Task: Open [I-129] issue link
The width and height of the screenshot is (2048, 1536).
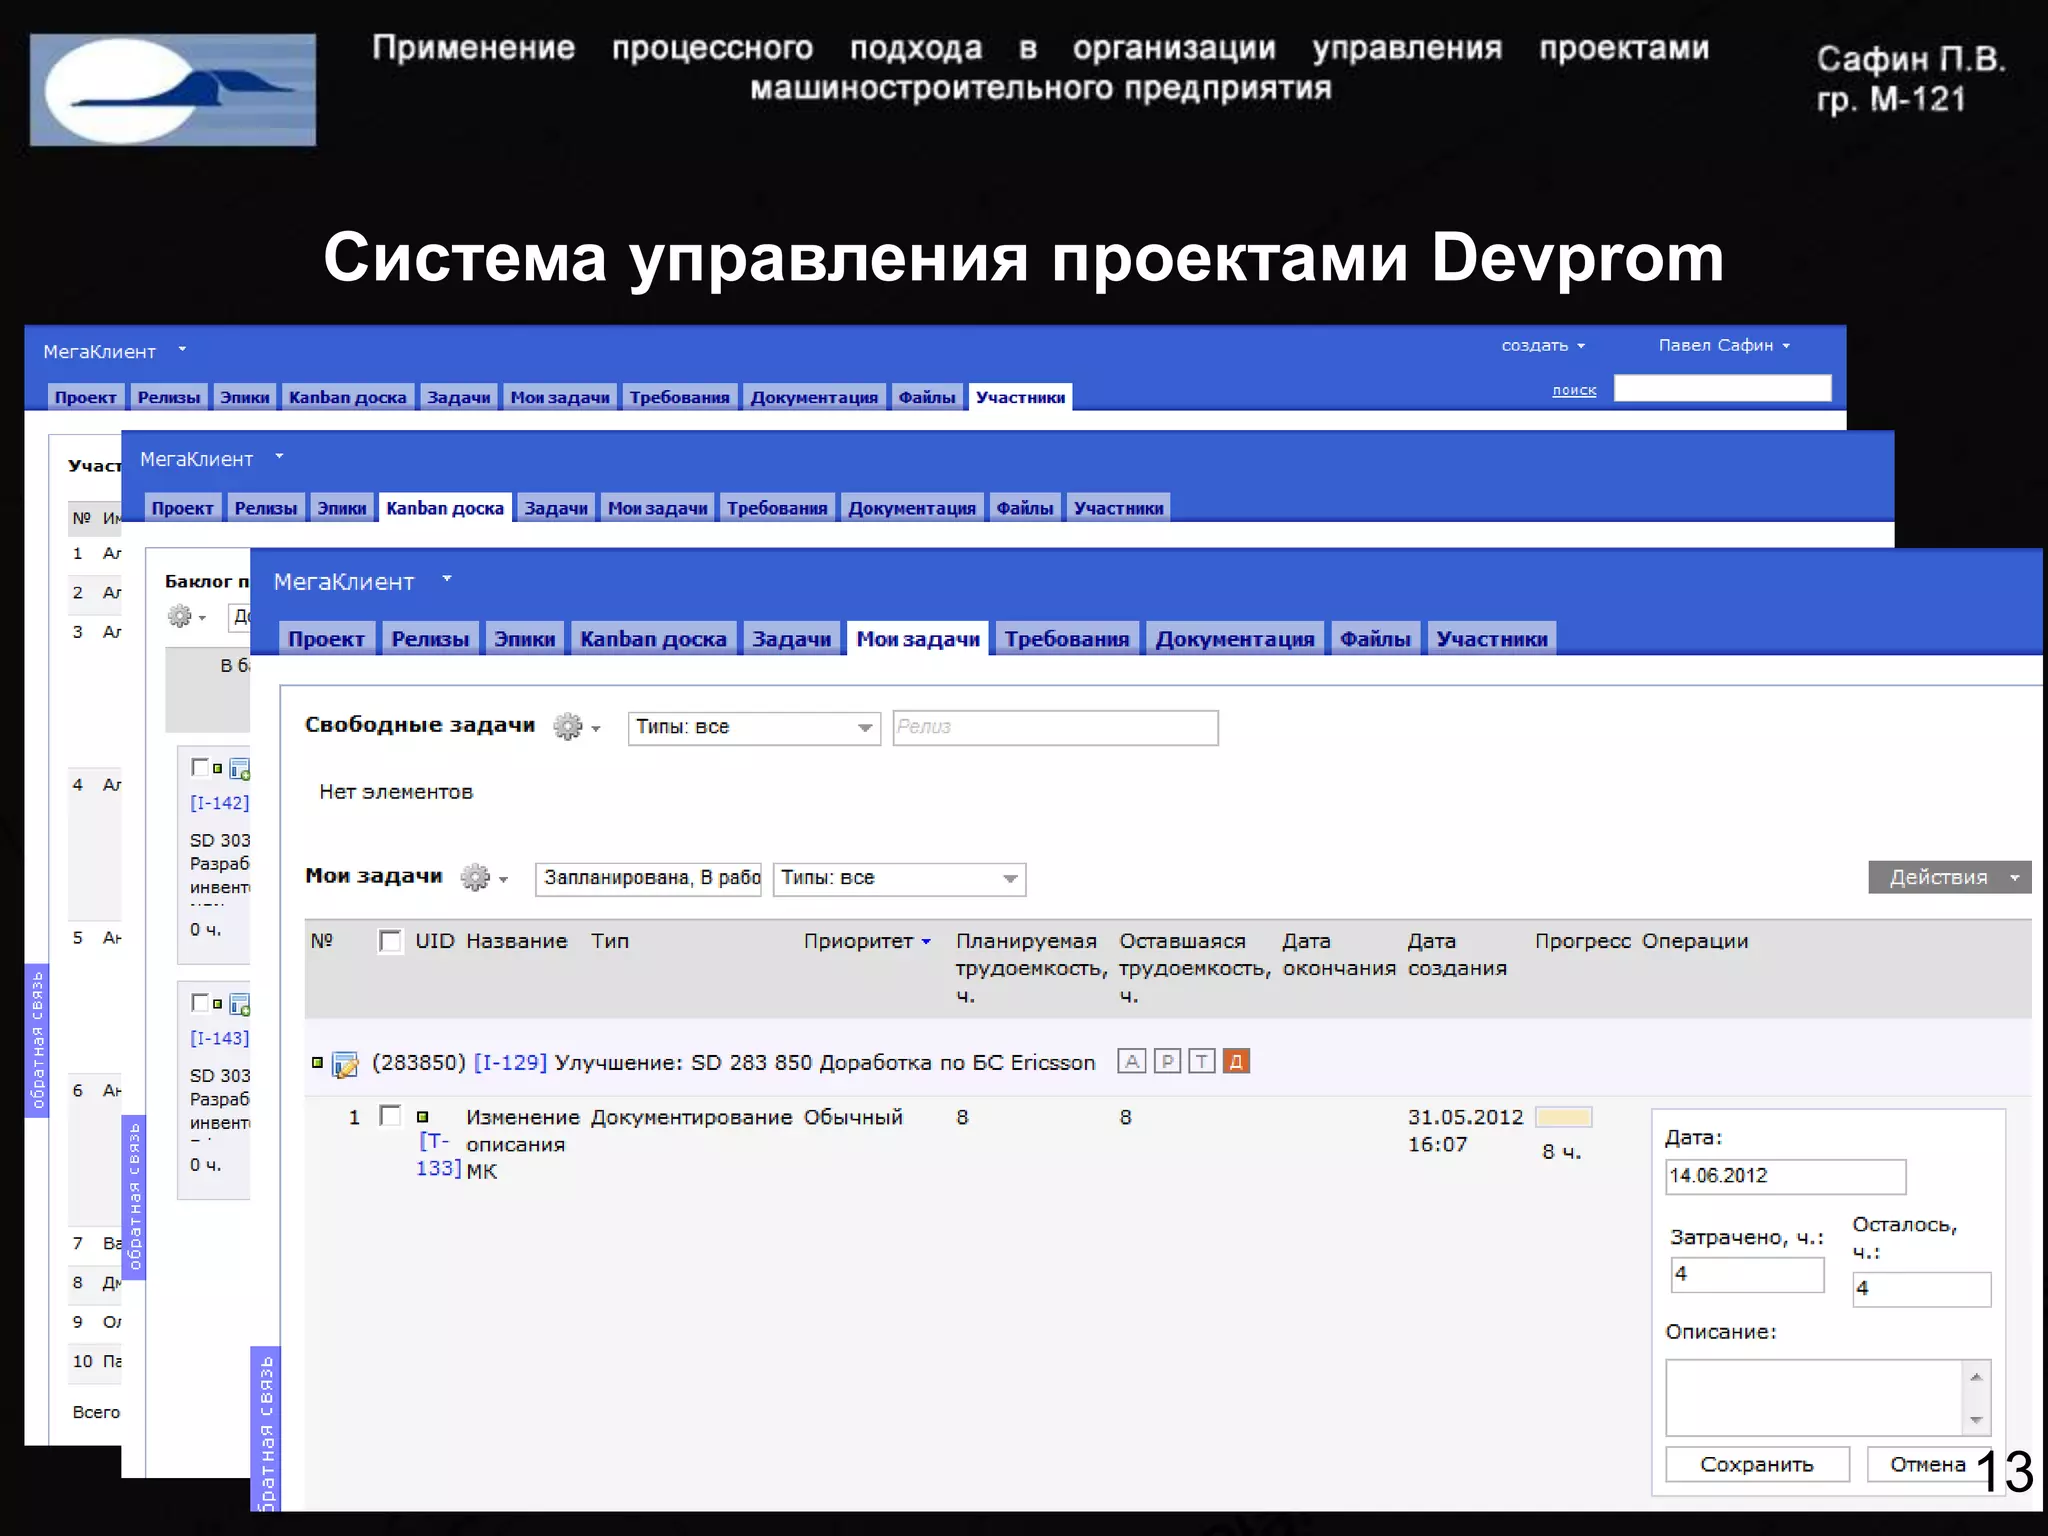Action: (510, 1062)
